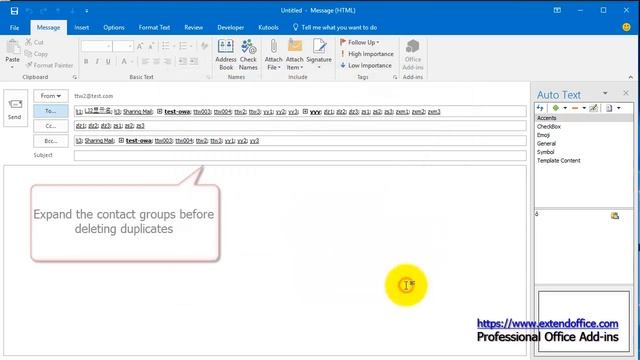640x360 pixels.
Task: Toggle Italic formatting
Action: pos(97,62)
